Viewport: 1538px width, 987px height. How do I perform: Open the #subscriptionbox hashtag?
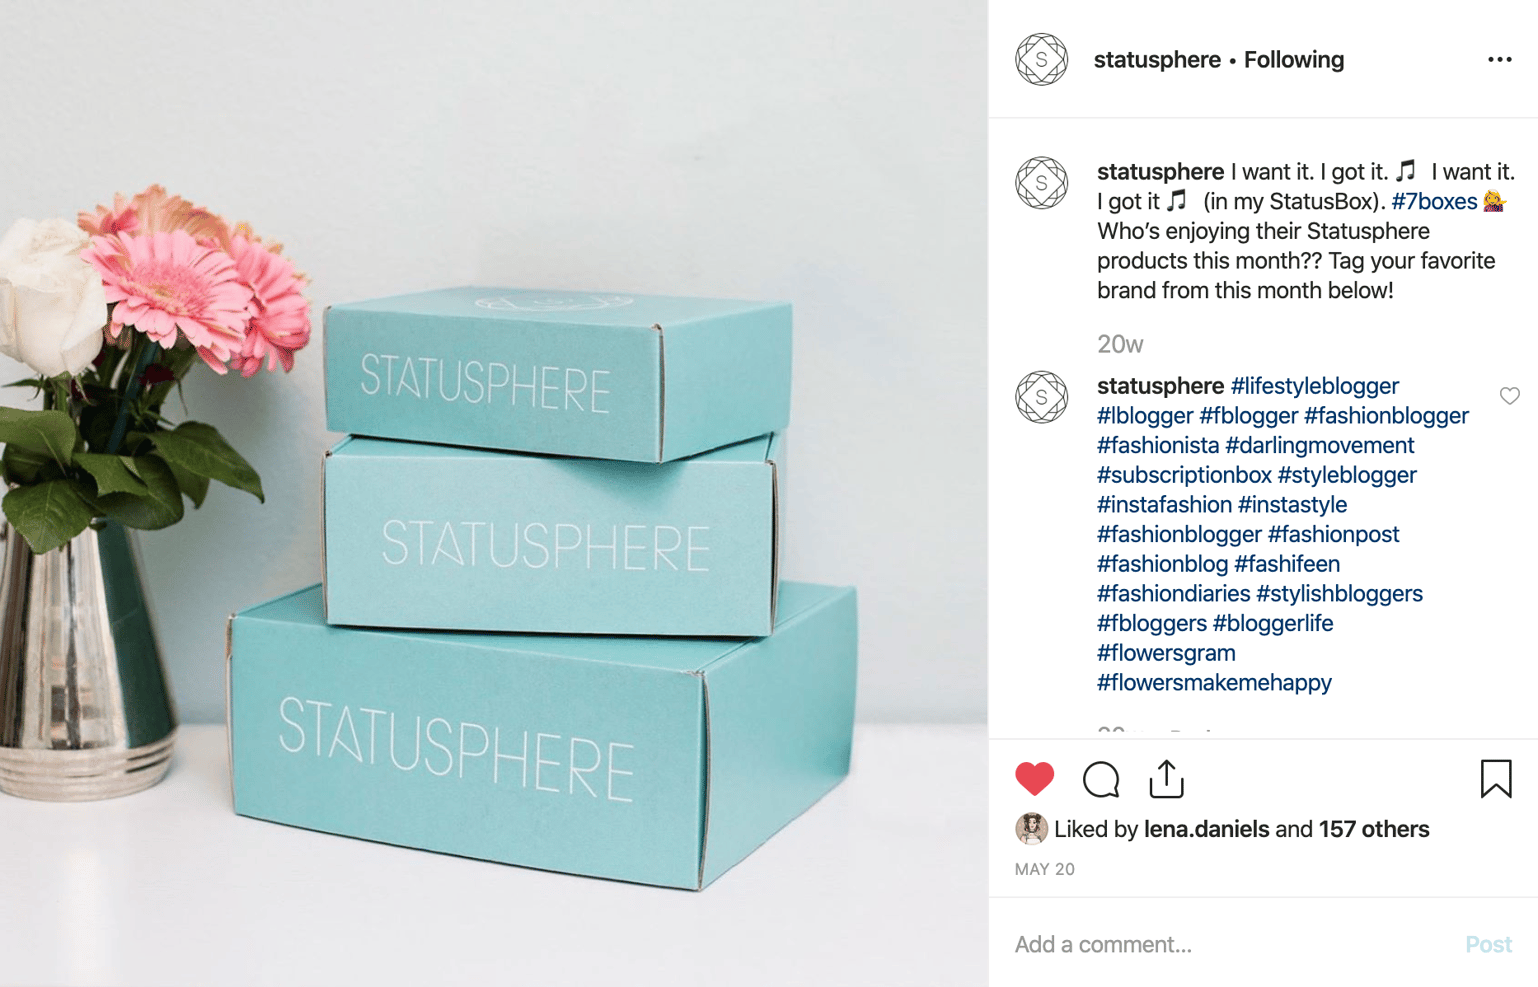coord(1184,475)
